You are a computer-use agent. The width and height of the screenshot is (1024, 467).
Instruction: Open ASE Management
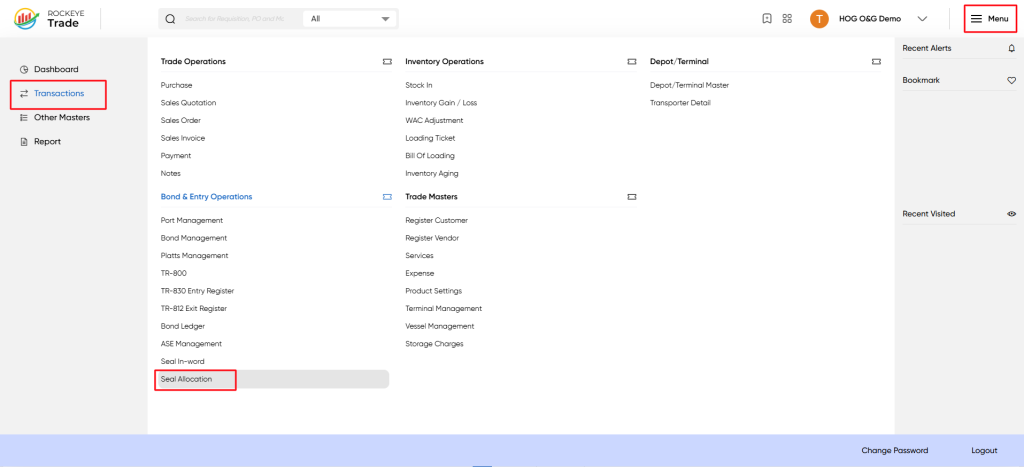pyautogui.click(x=191, y=344)
